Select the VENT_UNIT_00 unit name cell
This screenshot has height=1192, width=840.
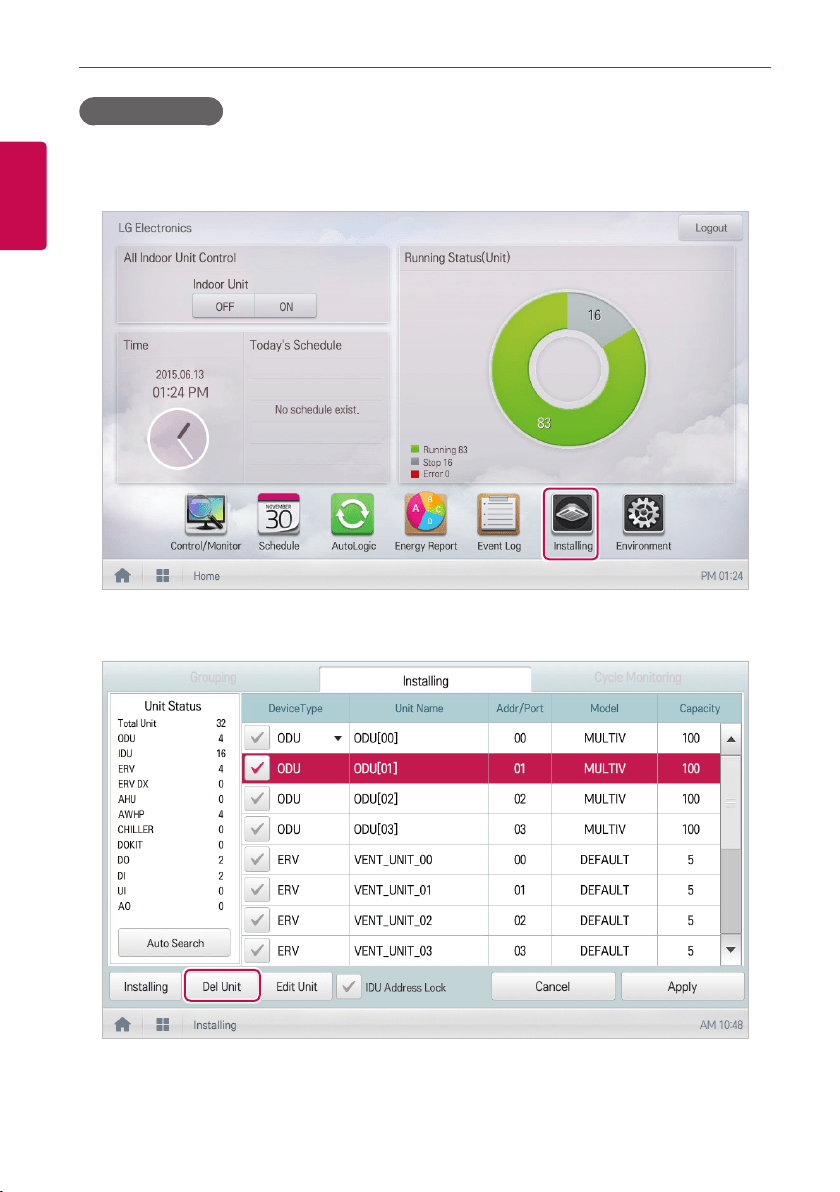pyautogui.click(x=419, y=859)
